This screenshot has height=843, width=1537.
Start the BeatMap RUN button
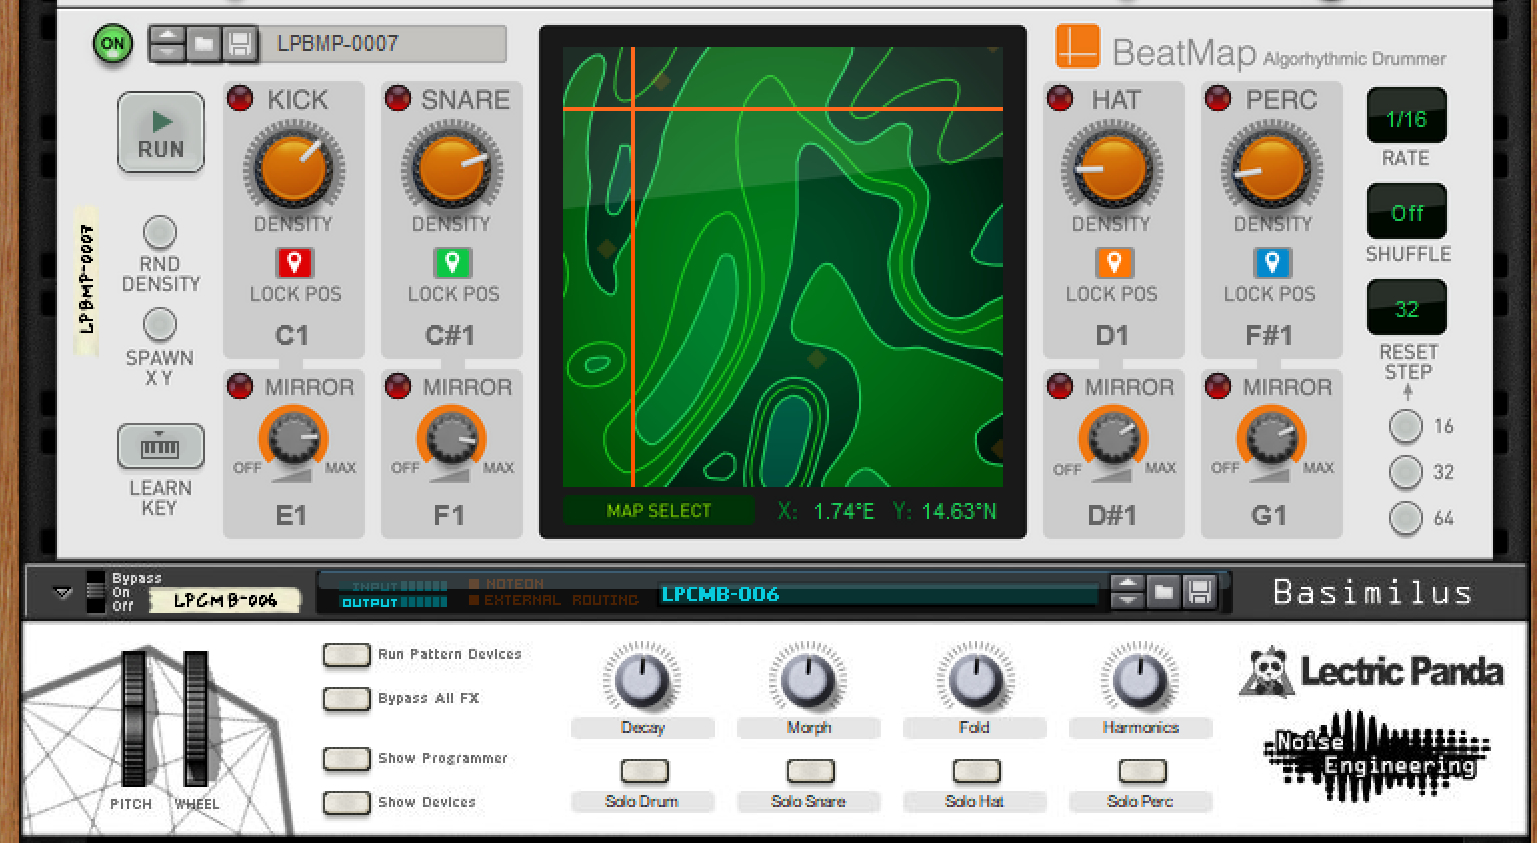pos(161,133)
